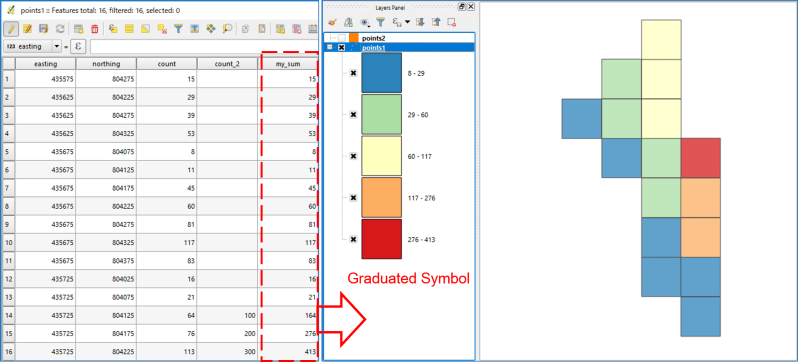Zoom map to selected rows icon
This screenshot has width=798, height=362.
coord(227,29)
